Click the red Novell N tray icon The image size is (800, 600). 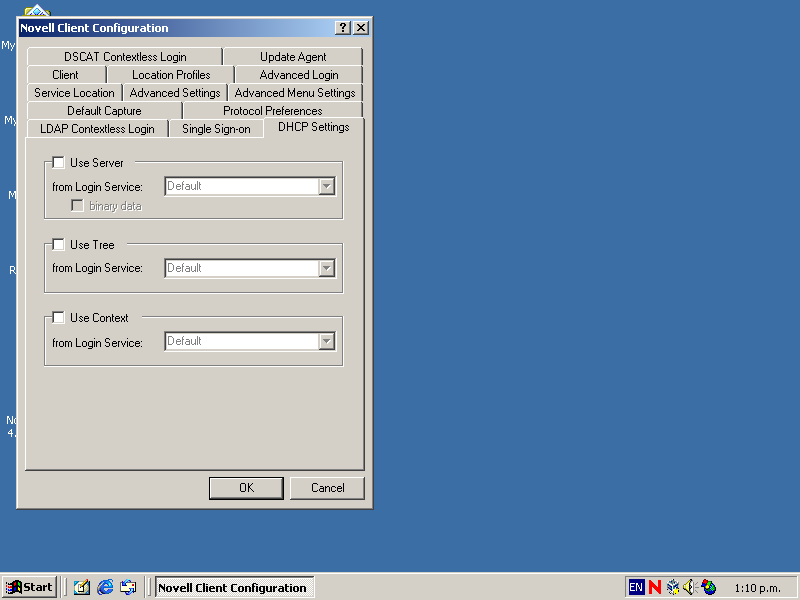pos(655,587)
